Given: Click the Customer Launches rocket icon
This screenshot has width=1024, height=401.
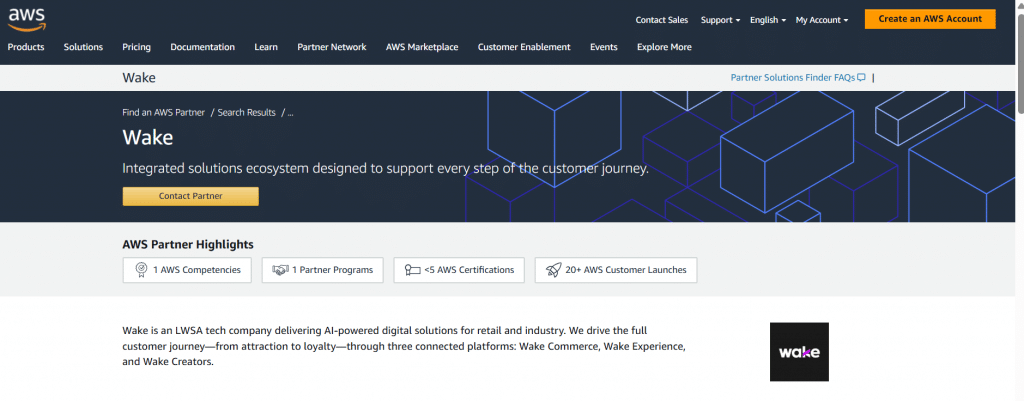Looking at the screenshot, I should click(554, 270).
